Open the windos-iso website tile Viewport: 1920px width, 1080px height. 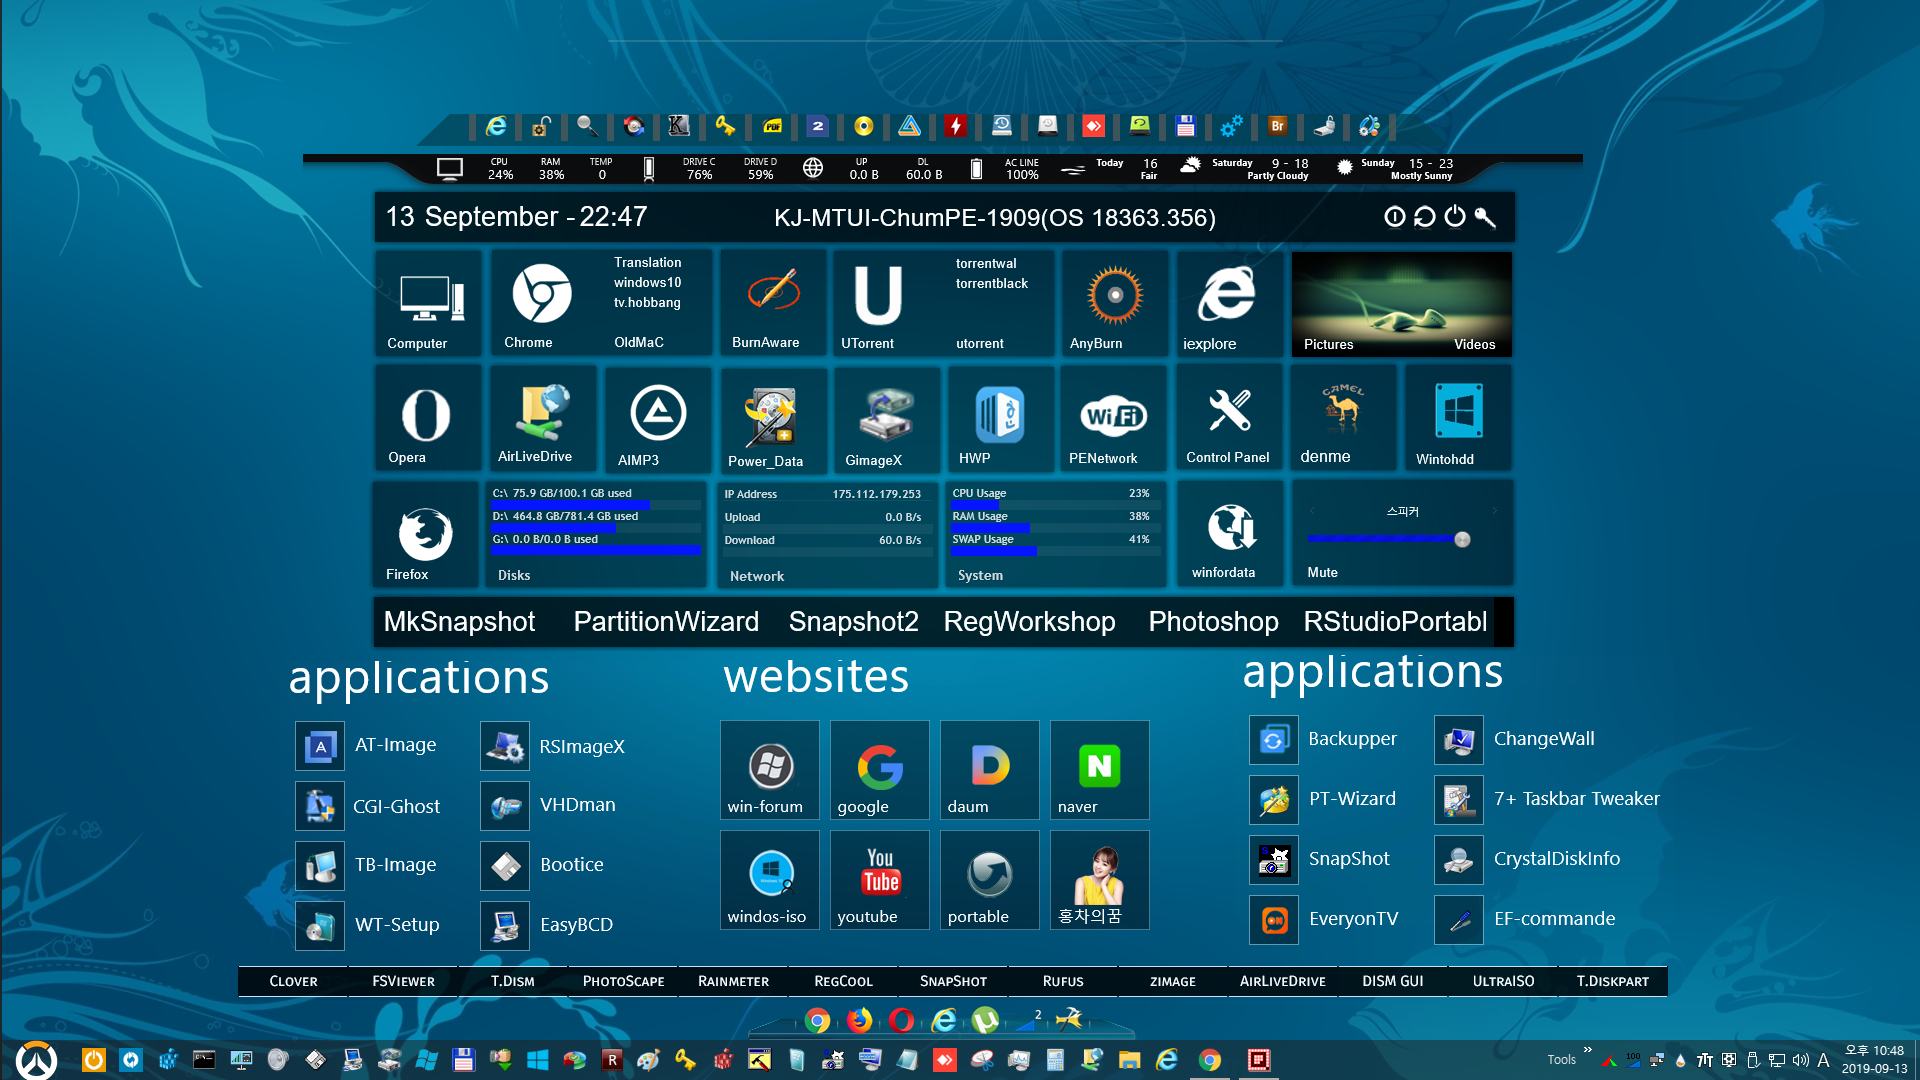point(769,880)
